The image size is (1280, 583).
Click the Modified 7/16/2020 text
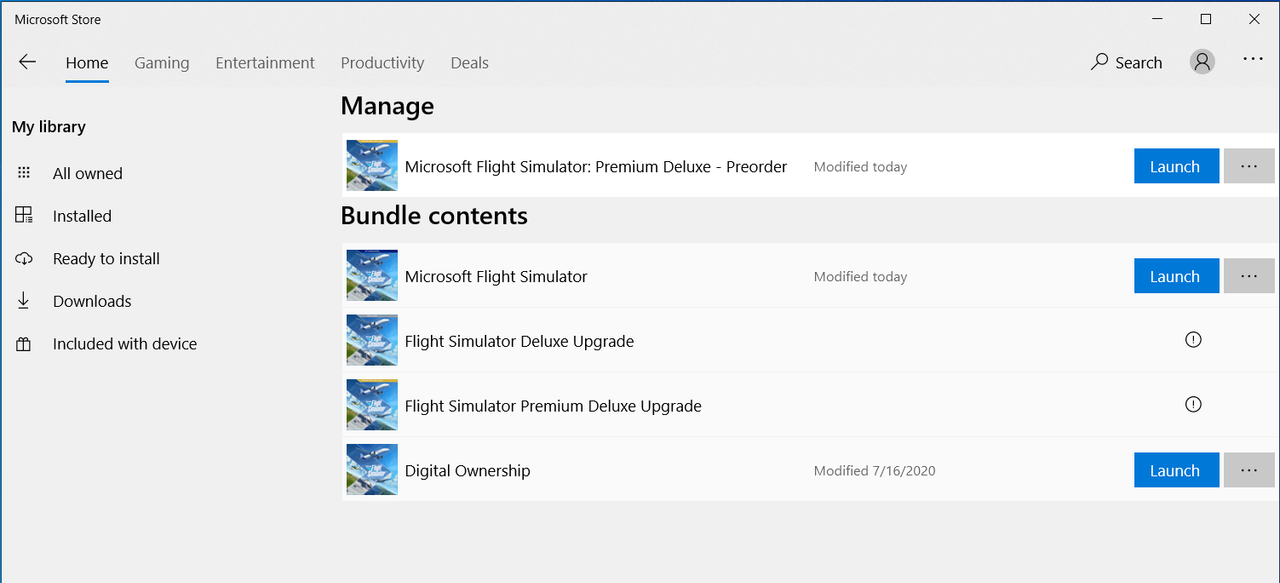(x=874, y=470)
